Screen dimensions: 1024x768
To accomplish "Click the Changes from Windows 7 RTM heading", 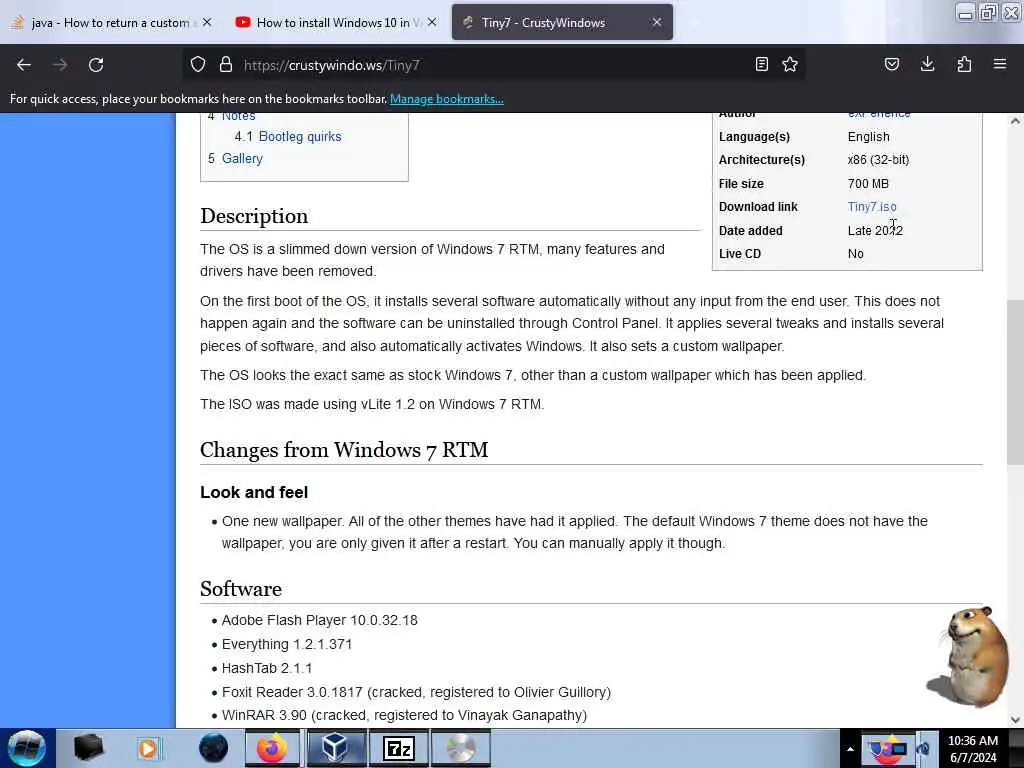I will [x=344, y=450].
